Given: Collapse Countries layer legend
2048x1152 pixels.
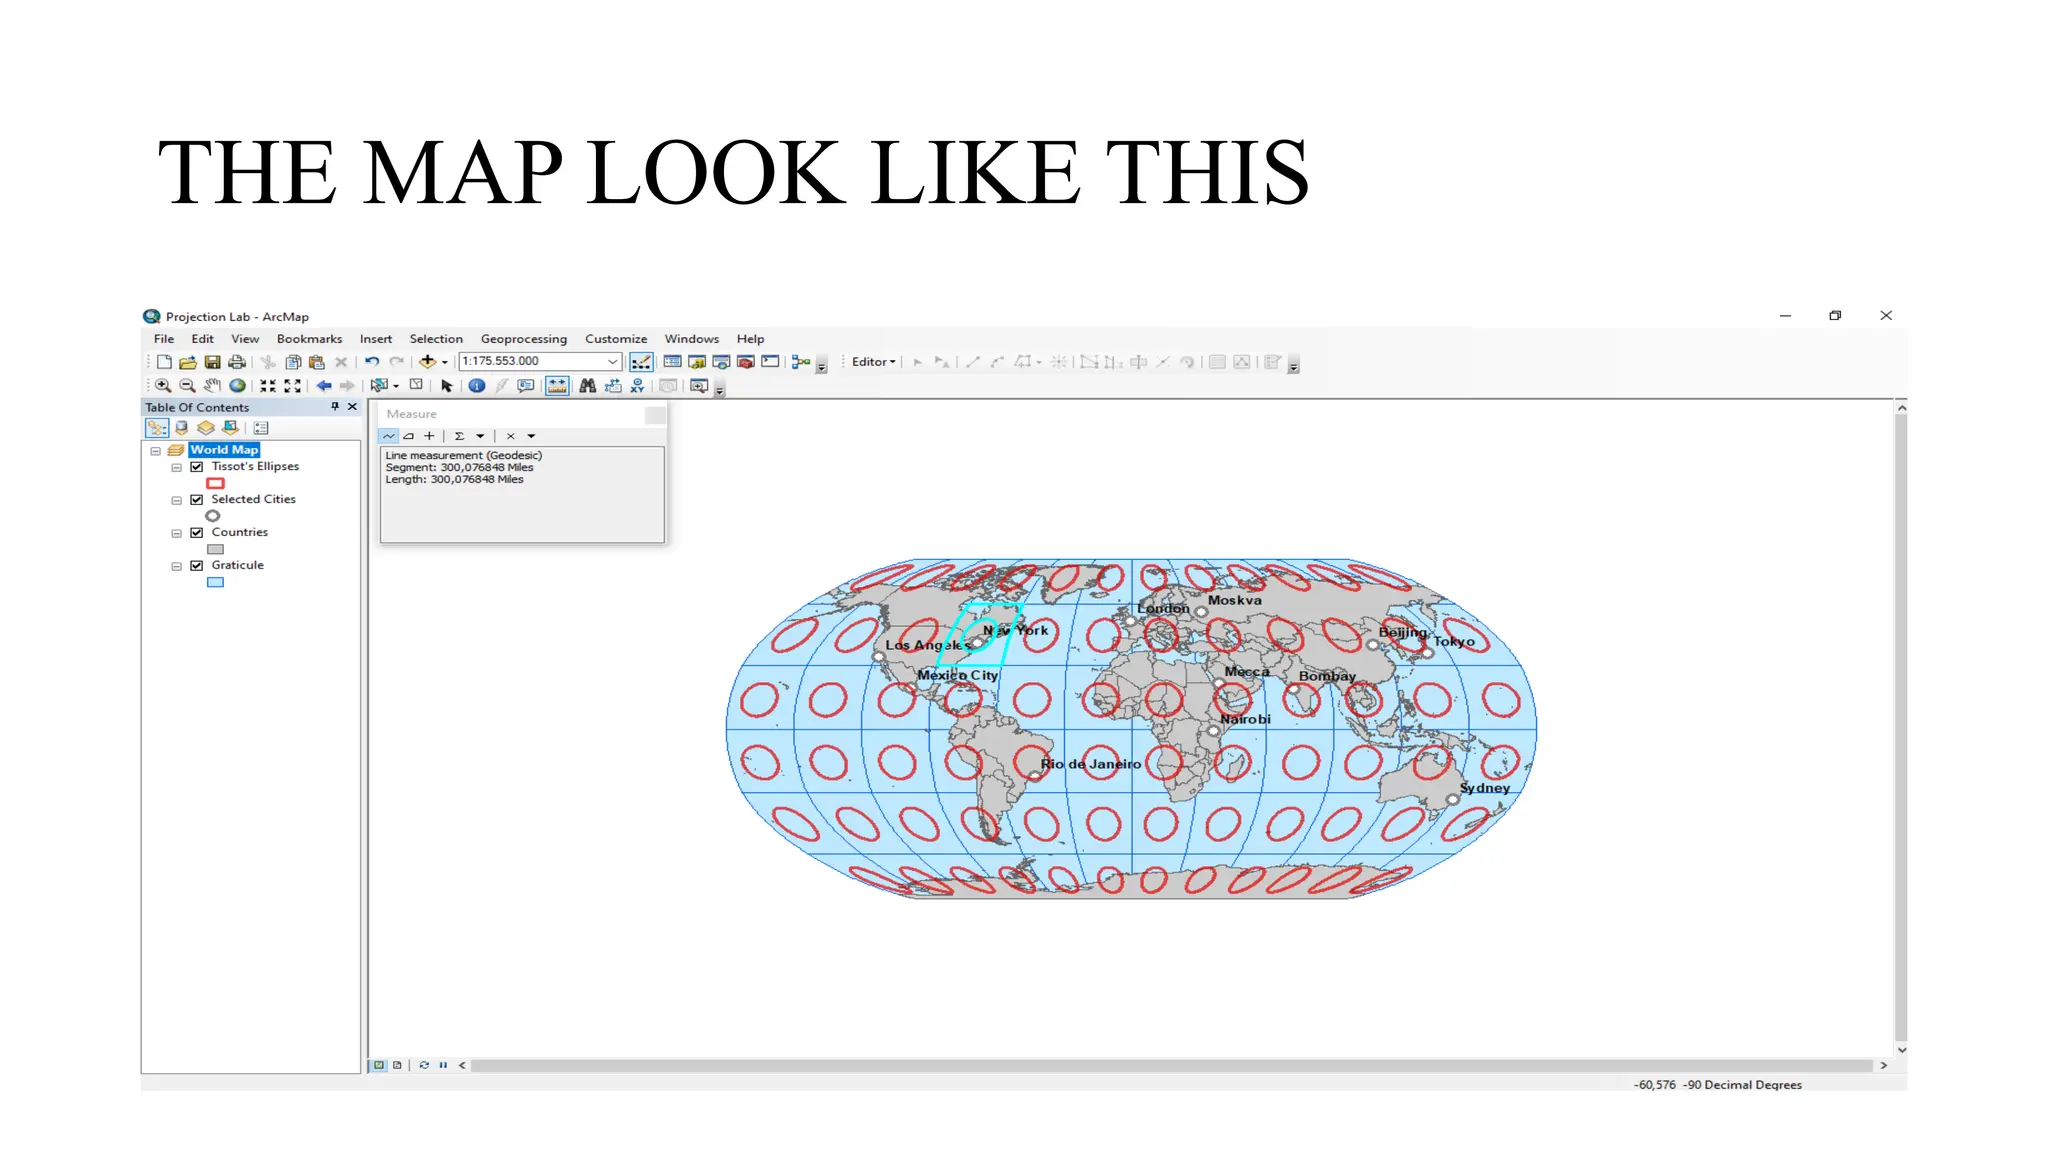Looking at the screenshot, I should pos(177,534).
